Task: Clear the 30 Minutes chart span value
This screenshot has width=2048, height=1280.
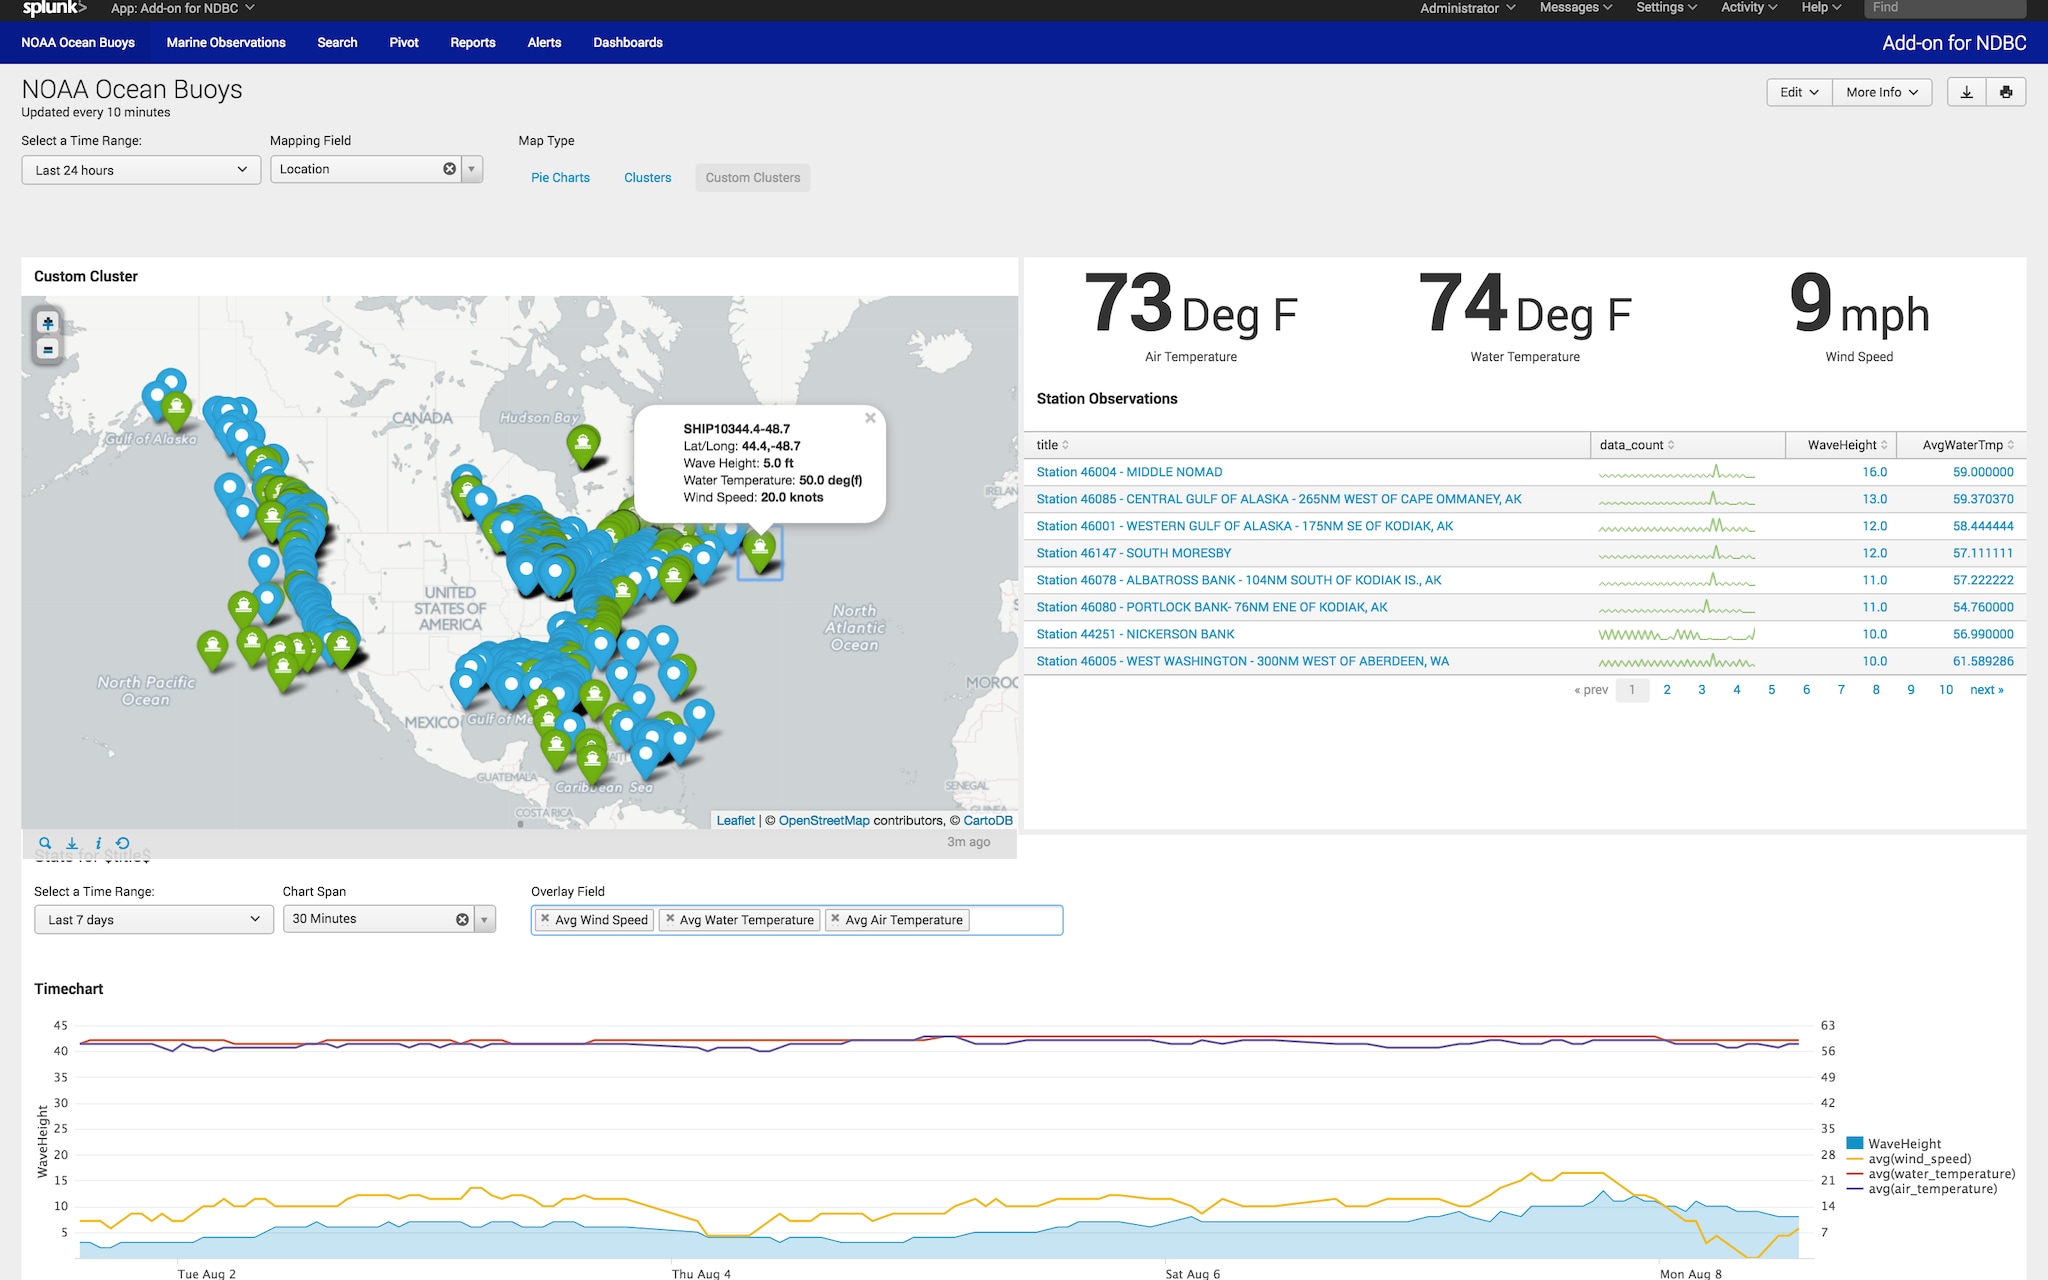Action: [x=462, y=919]
